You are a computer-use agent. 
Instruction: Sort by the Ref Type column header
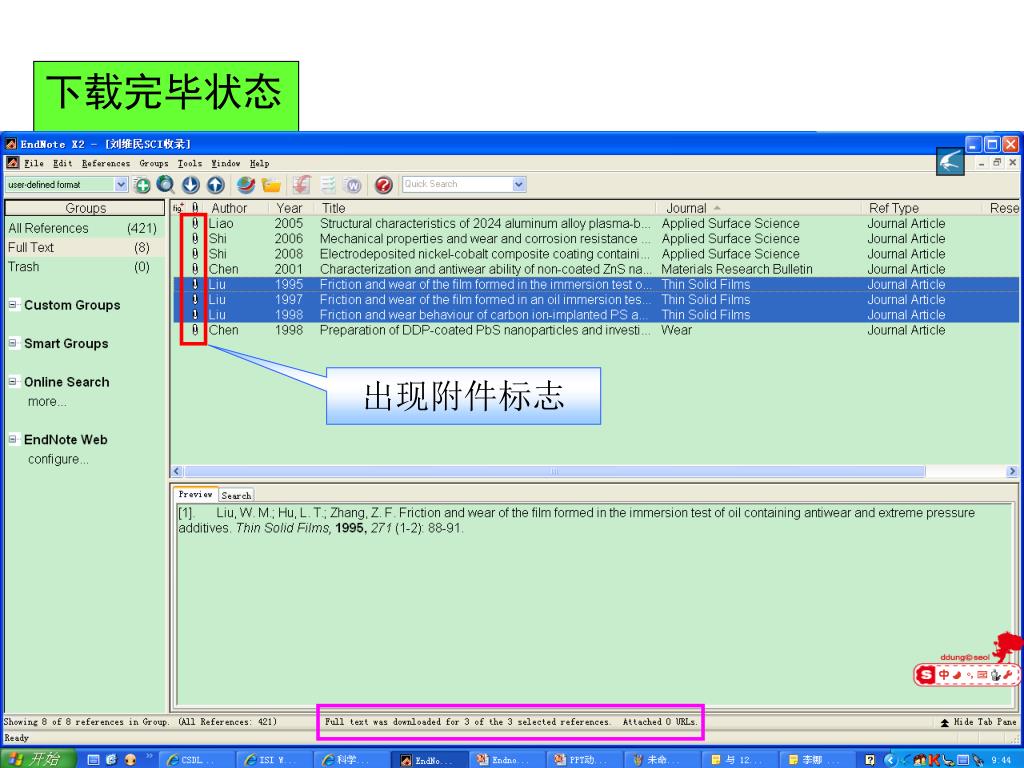click(x=920, y=208)
